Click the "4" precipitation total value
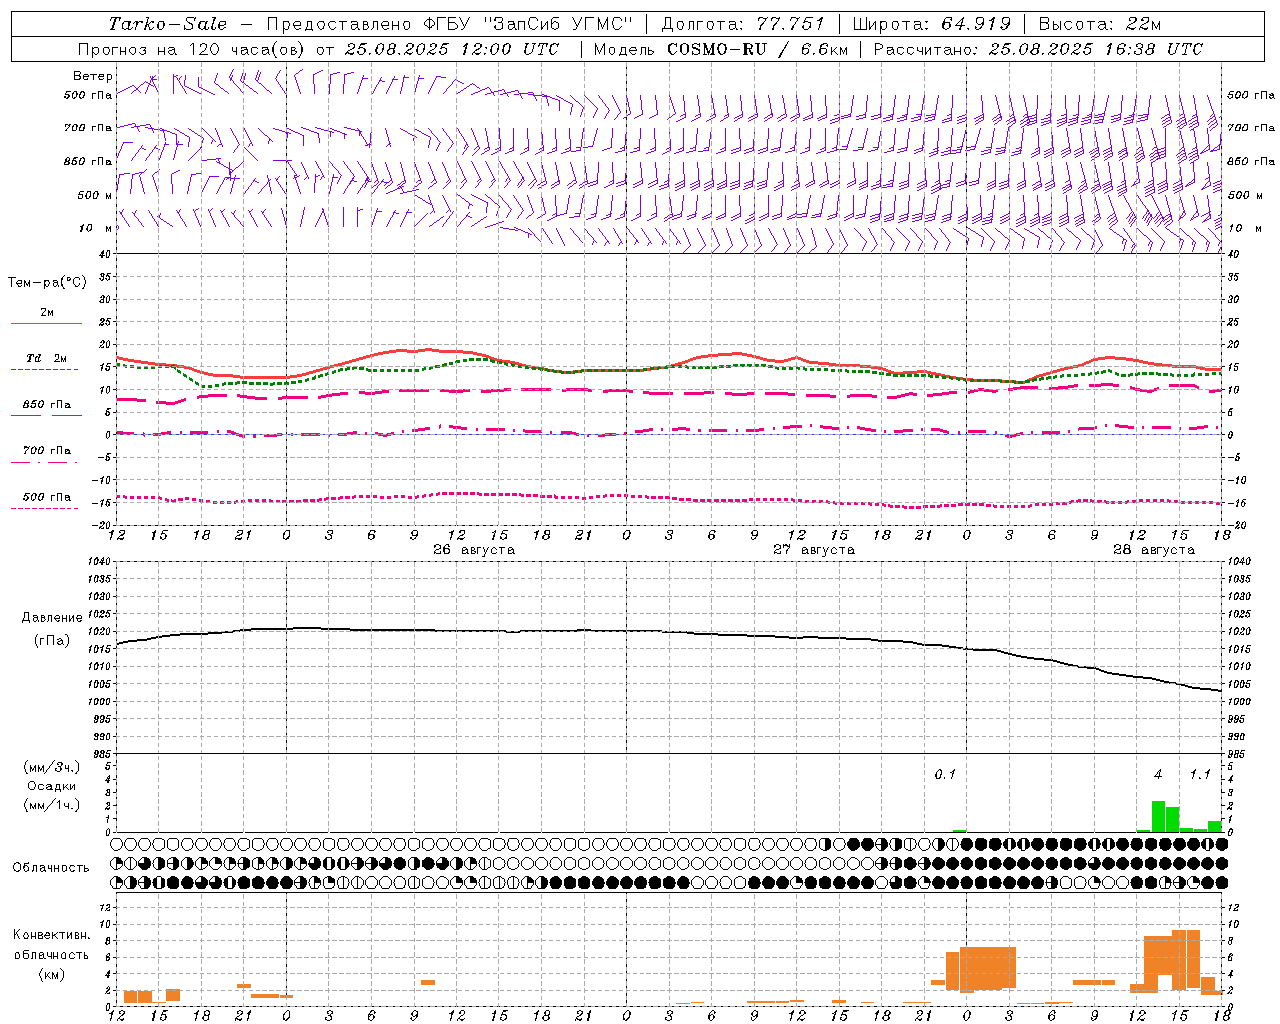This screenshot has height=1024, width=1280. point(1158,775)
